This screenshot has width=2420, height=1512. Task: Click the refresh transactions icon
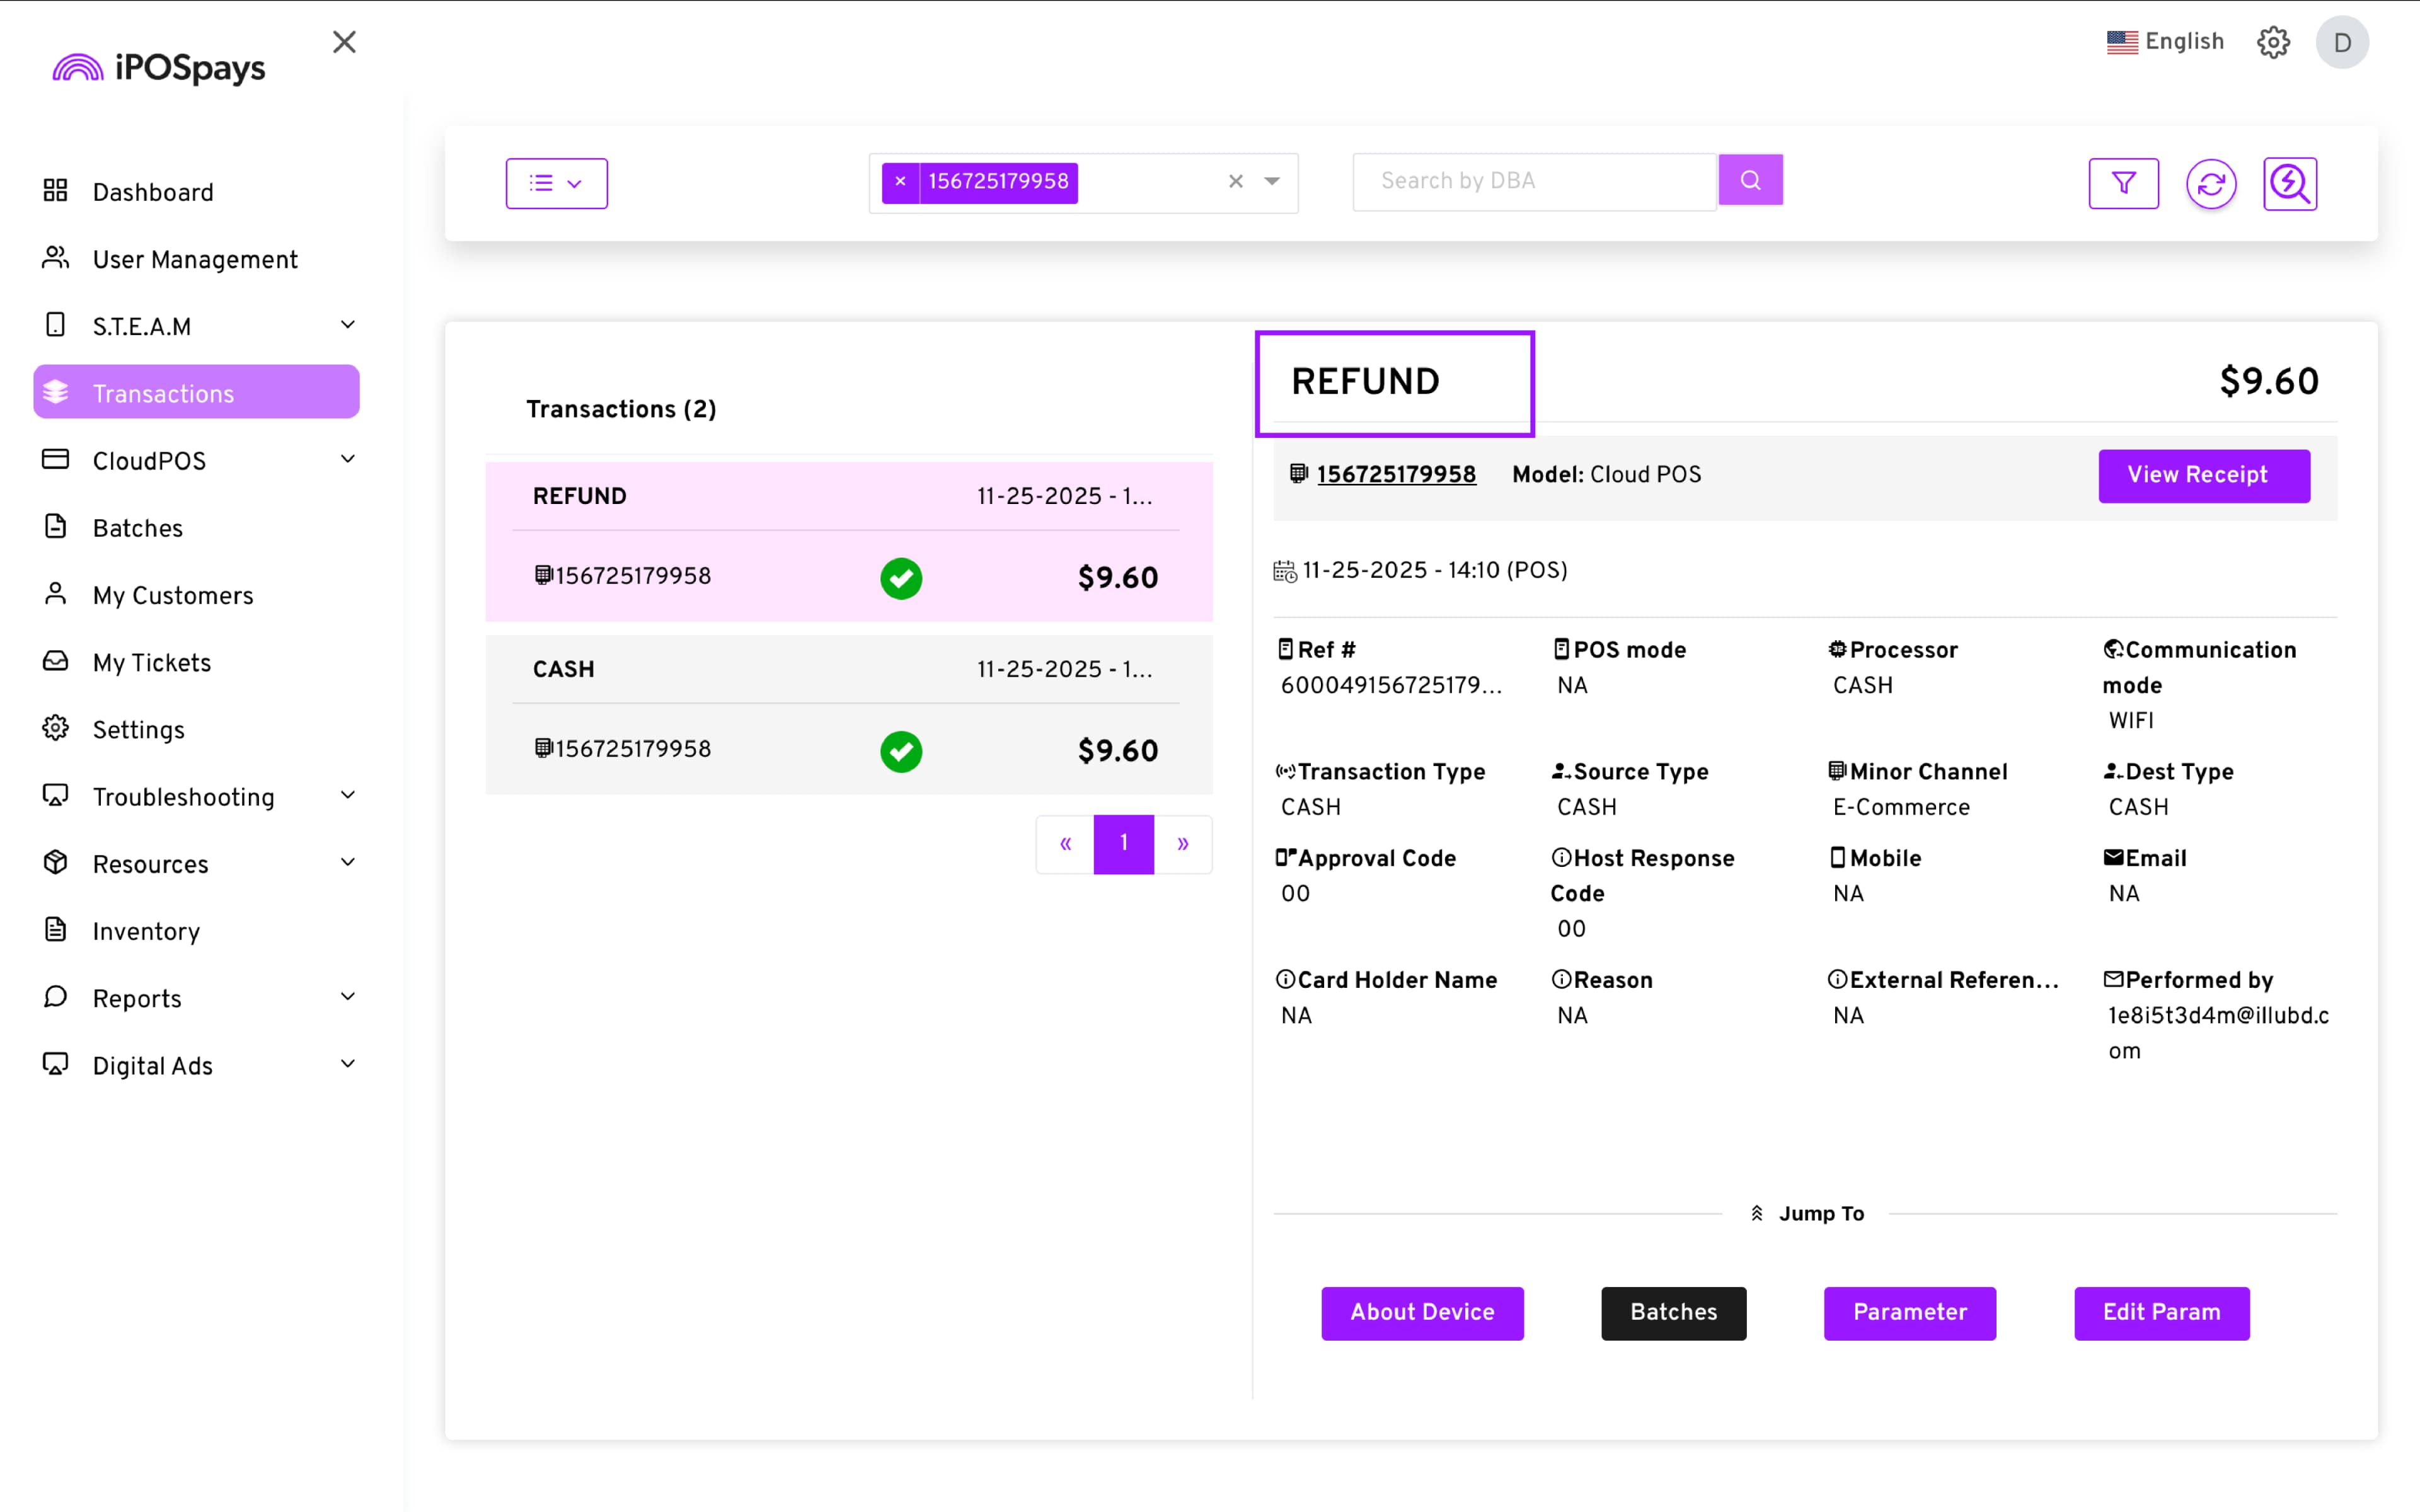2210,184
